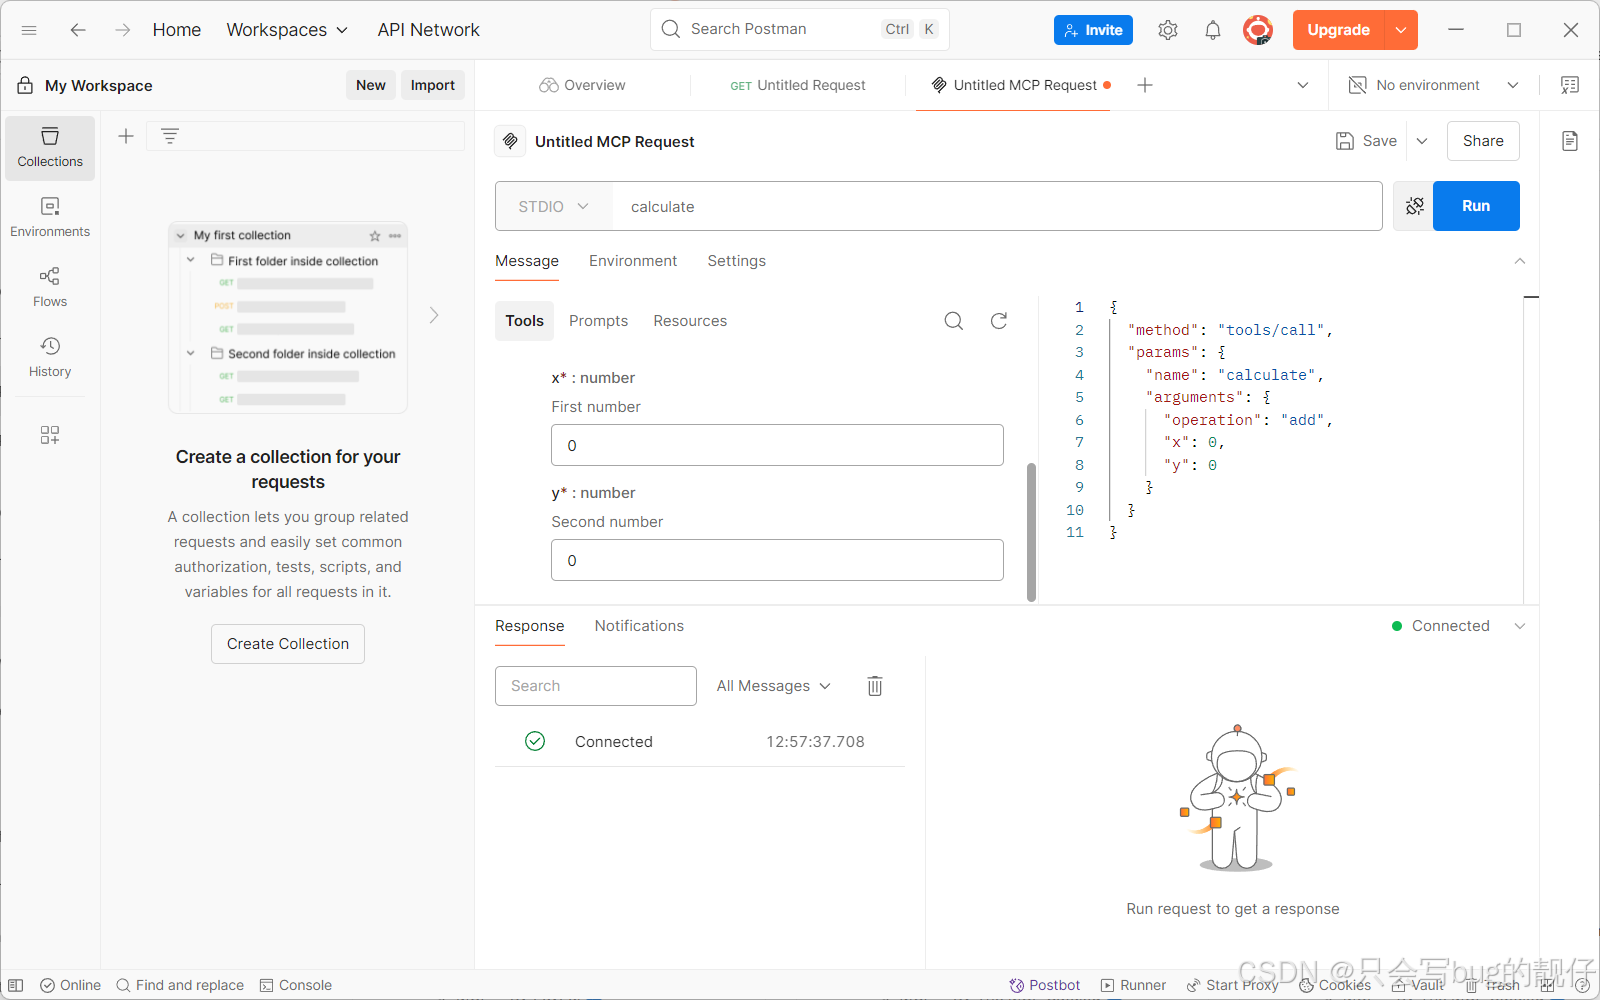The width and height of the screenshot is (1600, 1000).
Task: Click the Online status indicator
Action: tap(70, 985)
